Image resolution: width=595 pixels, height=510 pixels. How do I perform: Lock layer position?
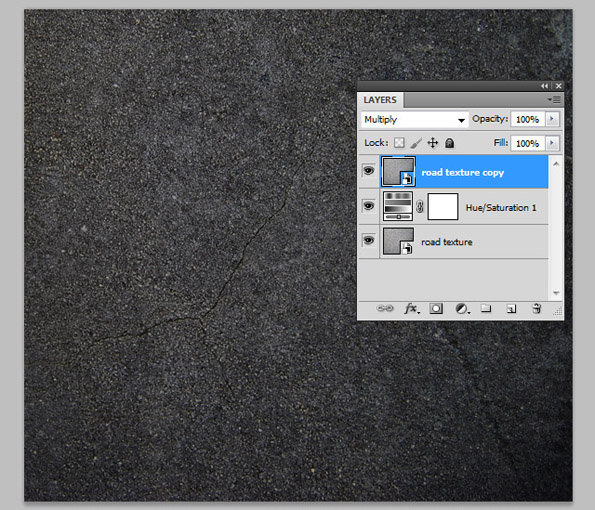(x=433, y=143)
